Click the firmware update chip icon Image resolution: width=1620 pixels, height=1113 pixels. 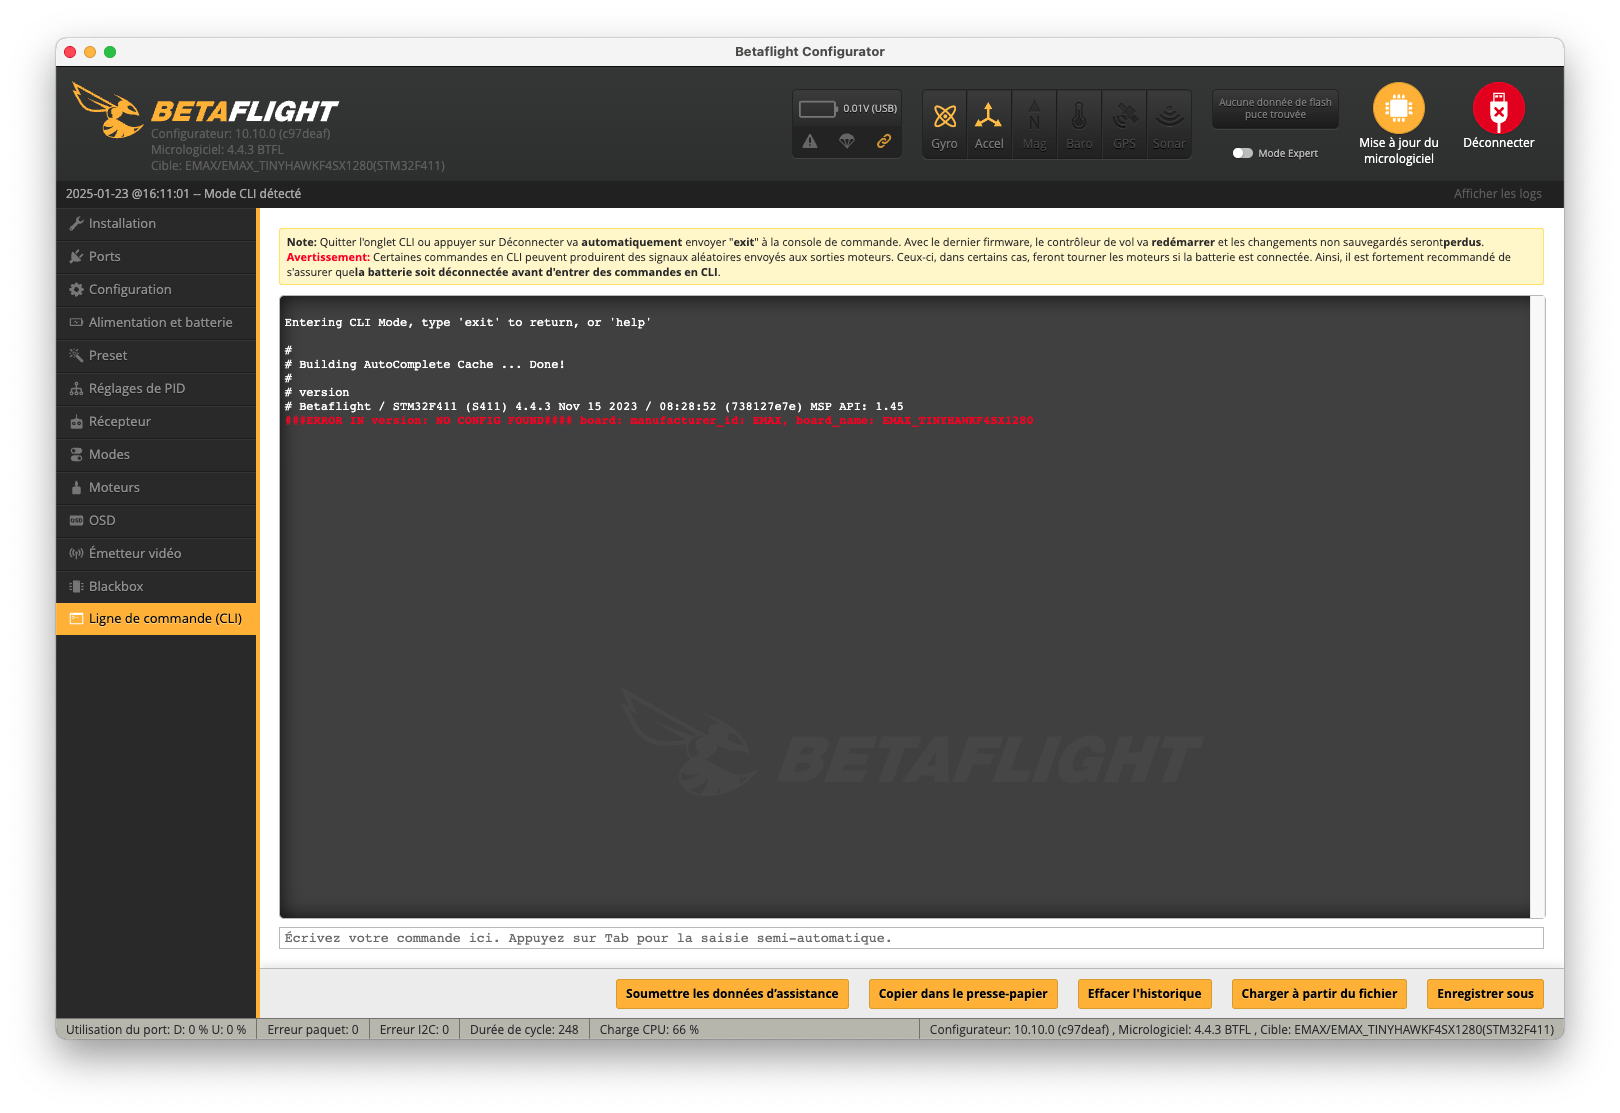coord(1398,108)
